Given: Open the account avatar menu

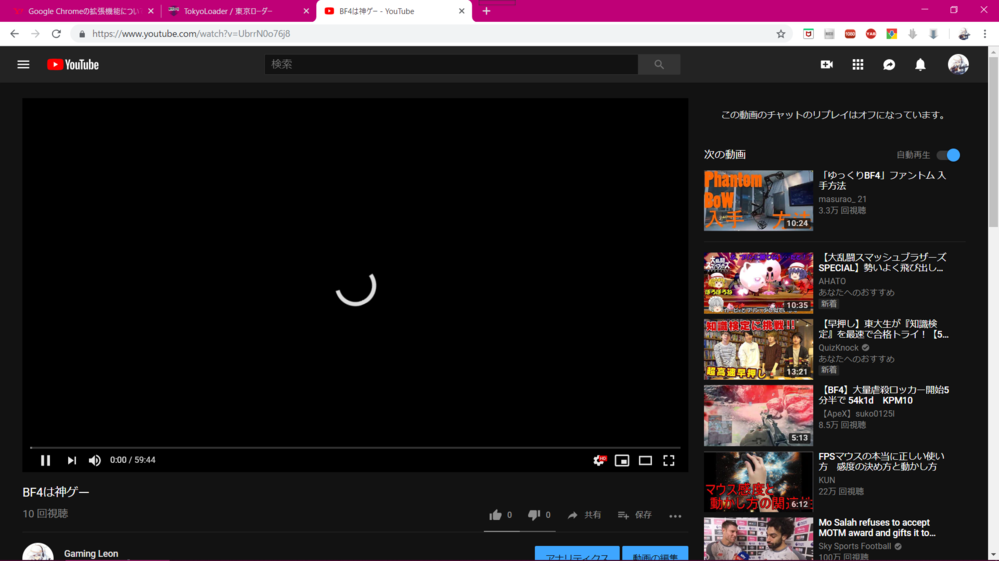Looking at the screenshot, I should tap(958, 65).
